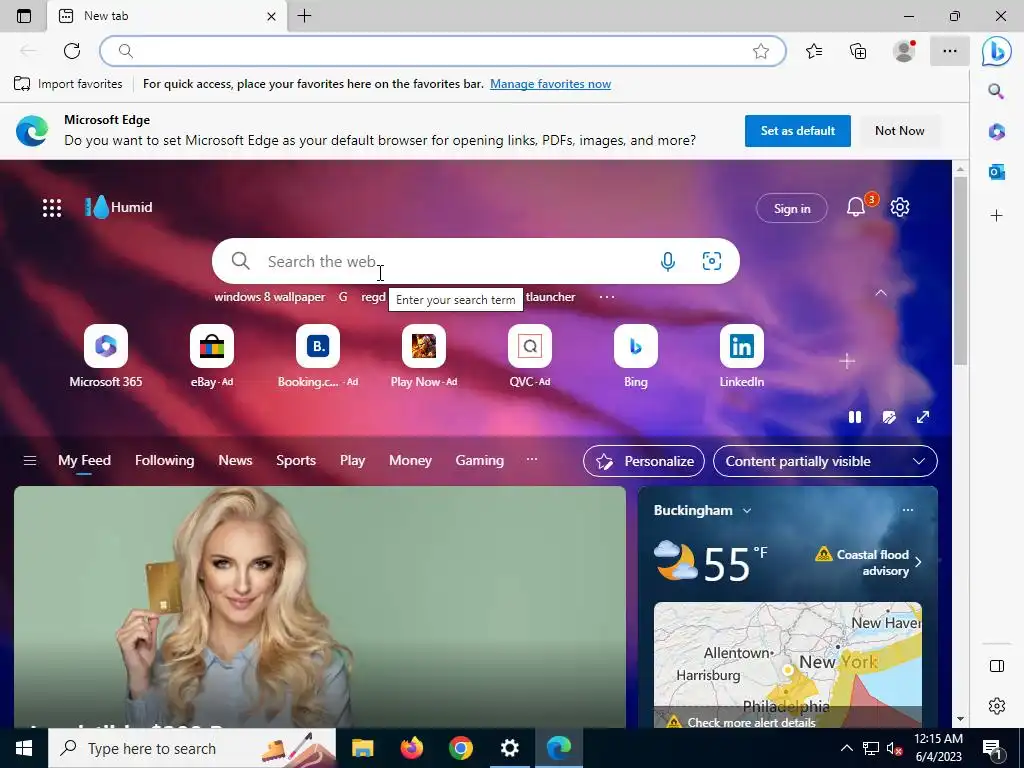Click the Sign in button
This screenshot has height=768, width=1024.
point(792,208)
